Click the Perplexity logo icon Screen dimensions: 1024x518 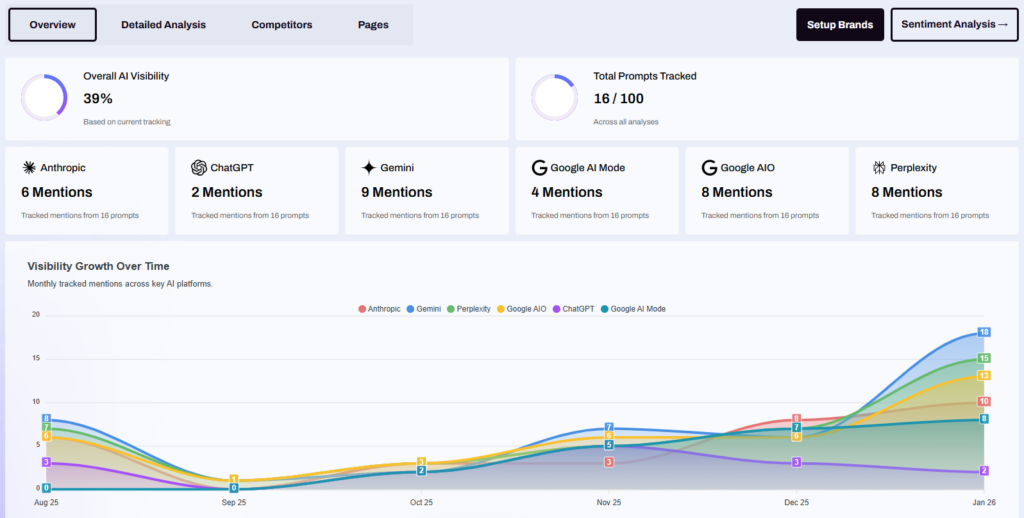[x=879, y=168]
